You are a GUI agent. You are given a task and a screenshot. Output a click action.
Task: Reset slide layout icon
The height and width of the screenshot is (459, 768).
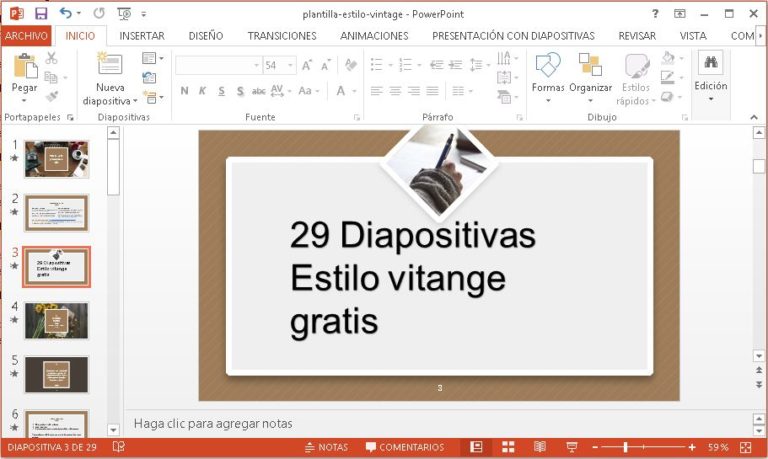(x=149, y=77)
